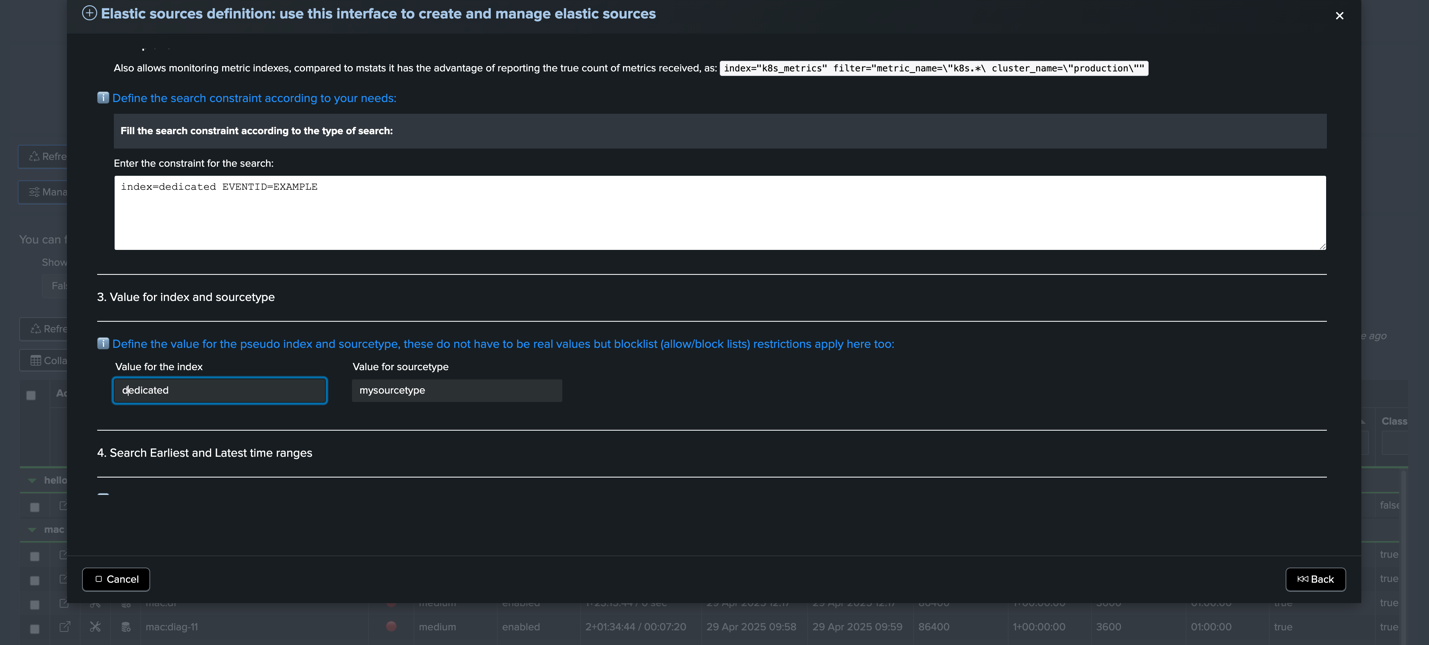Image resolution: width=1429 pixels, height=645 pixels.
Task: Click the Refresh recycle icon in the left sidebar
Action: (x=35, y=156)
